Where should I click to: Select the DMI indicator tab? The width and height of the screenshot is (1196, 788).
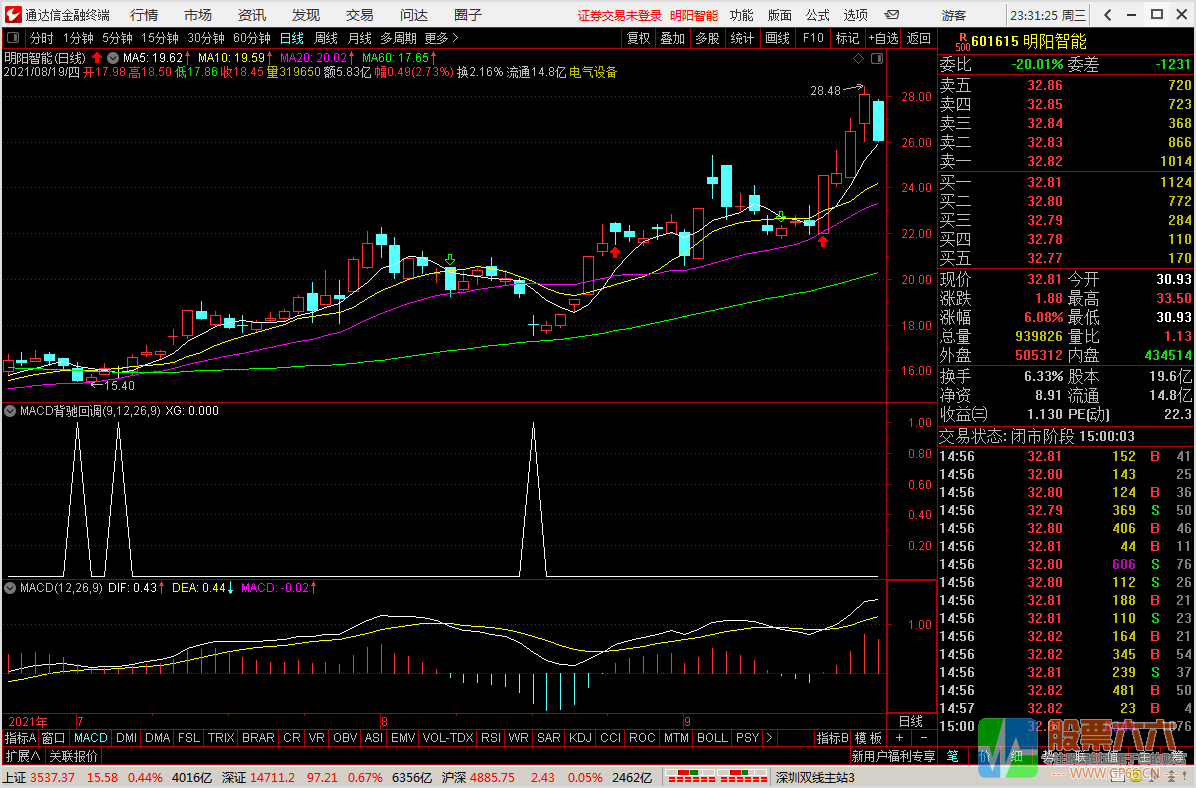(x=126, y=738)
